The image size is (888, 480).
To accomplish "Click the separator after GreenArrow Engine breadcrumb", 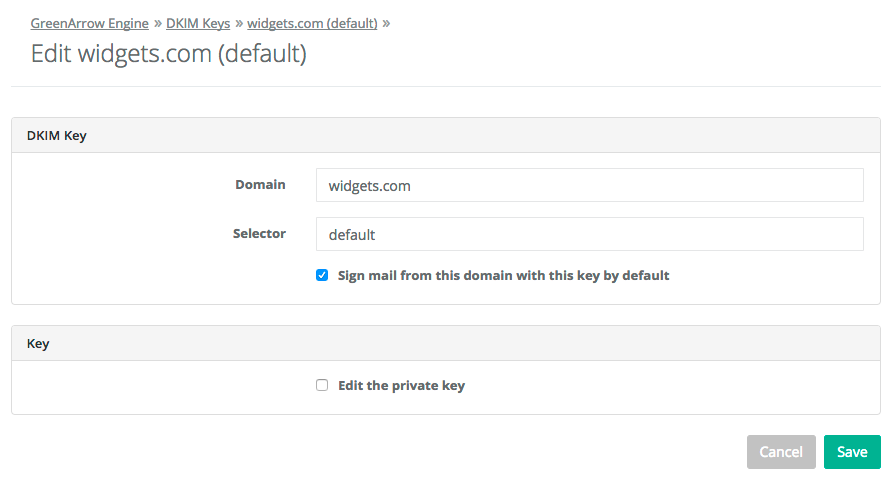I will click(x=158, y=22).
